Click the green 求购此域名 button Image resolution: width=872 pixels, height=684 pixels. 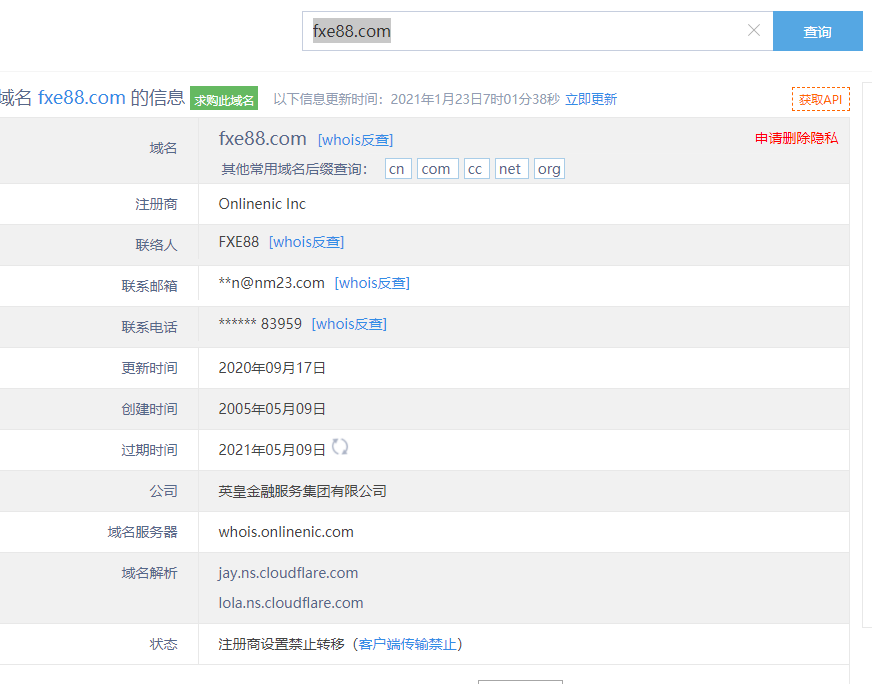tap(224, 99)
